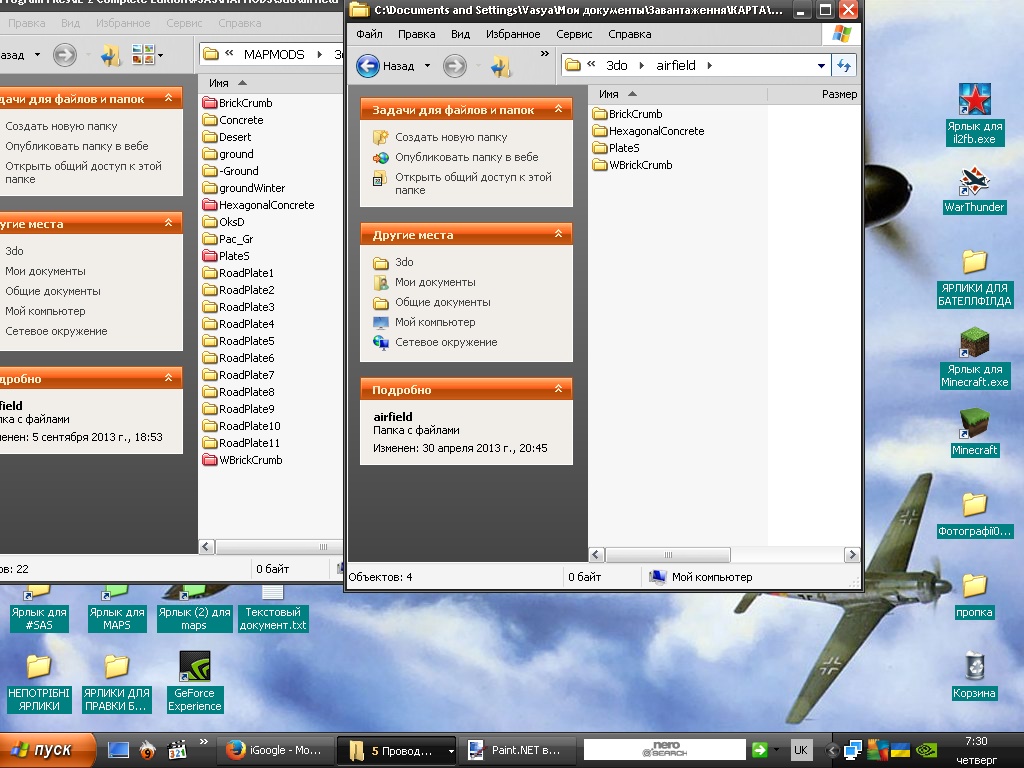Open the HexagonalConcrete folder in the airfield window
1024x768 pixels.
pos(655,131)
